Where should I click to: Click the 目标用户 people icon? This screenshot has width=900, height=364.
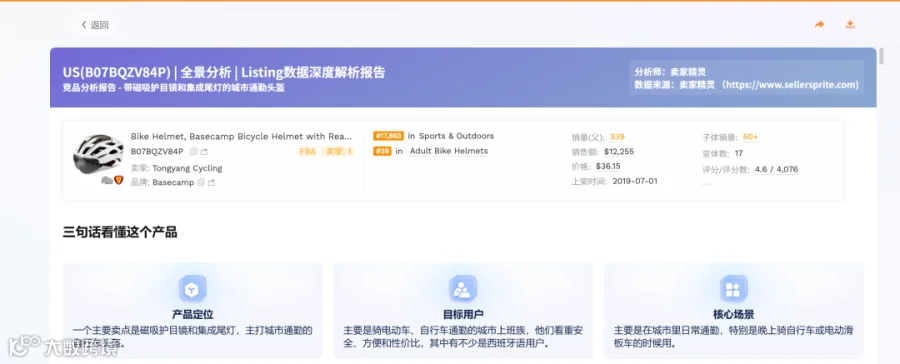[x=463, y=289]
